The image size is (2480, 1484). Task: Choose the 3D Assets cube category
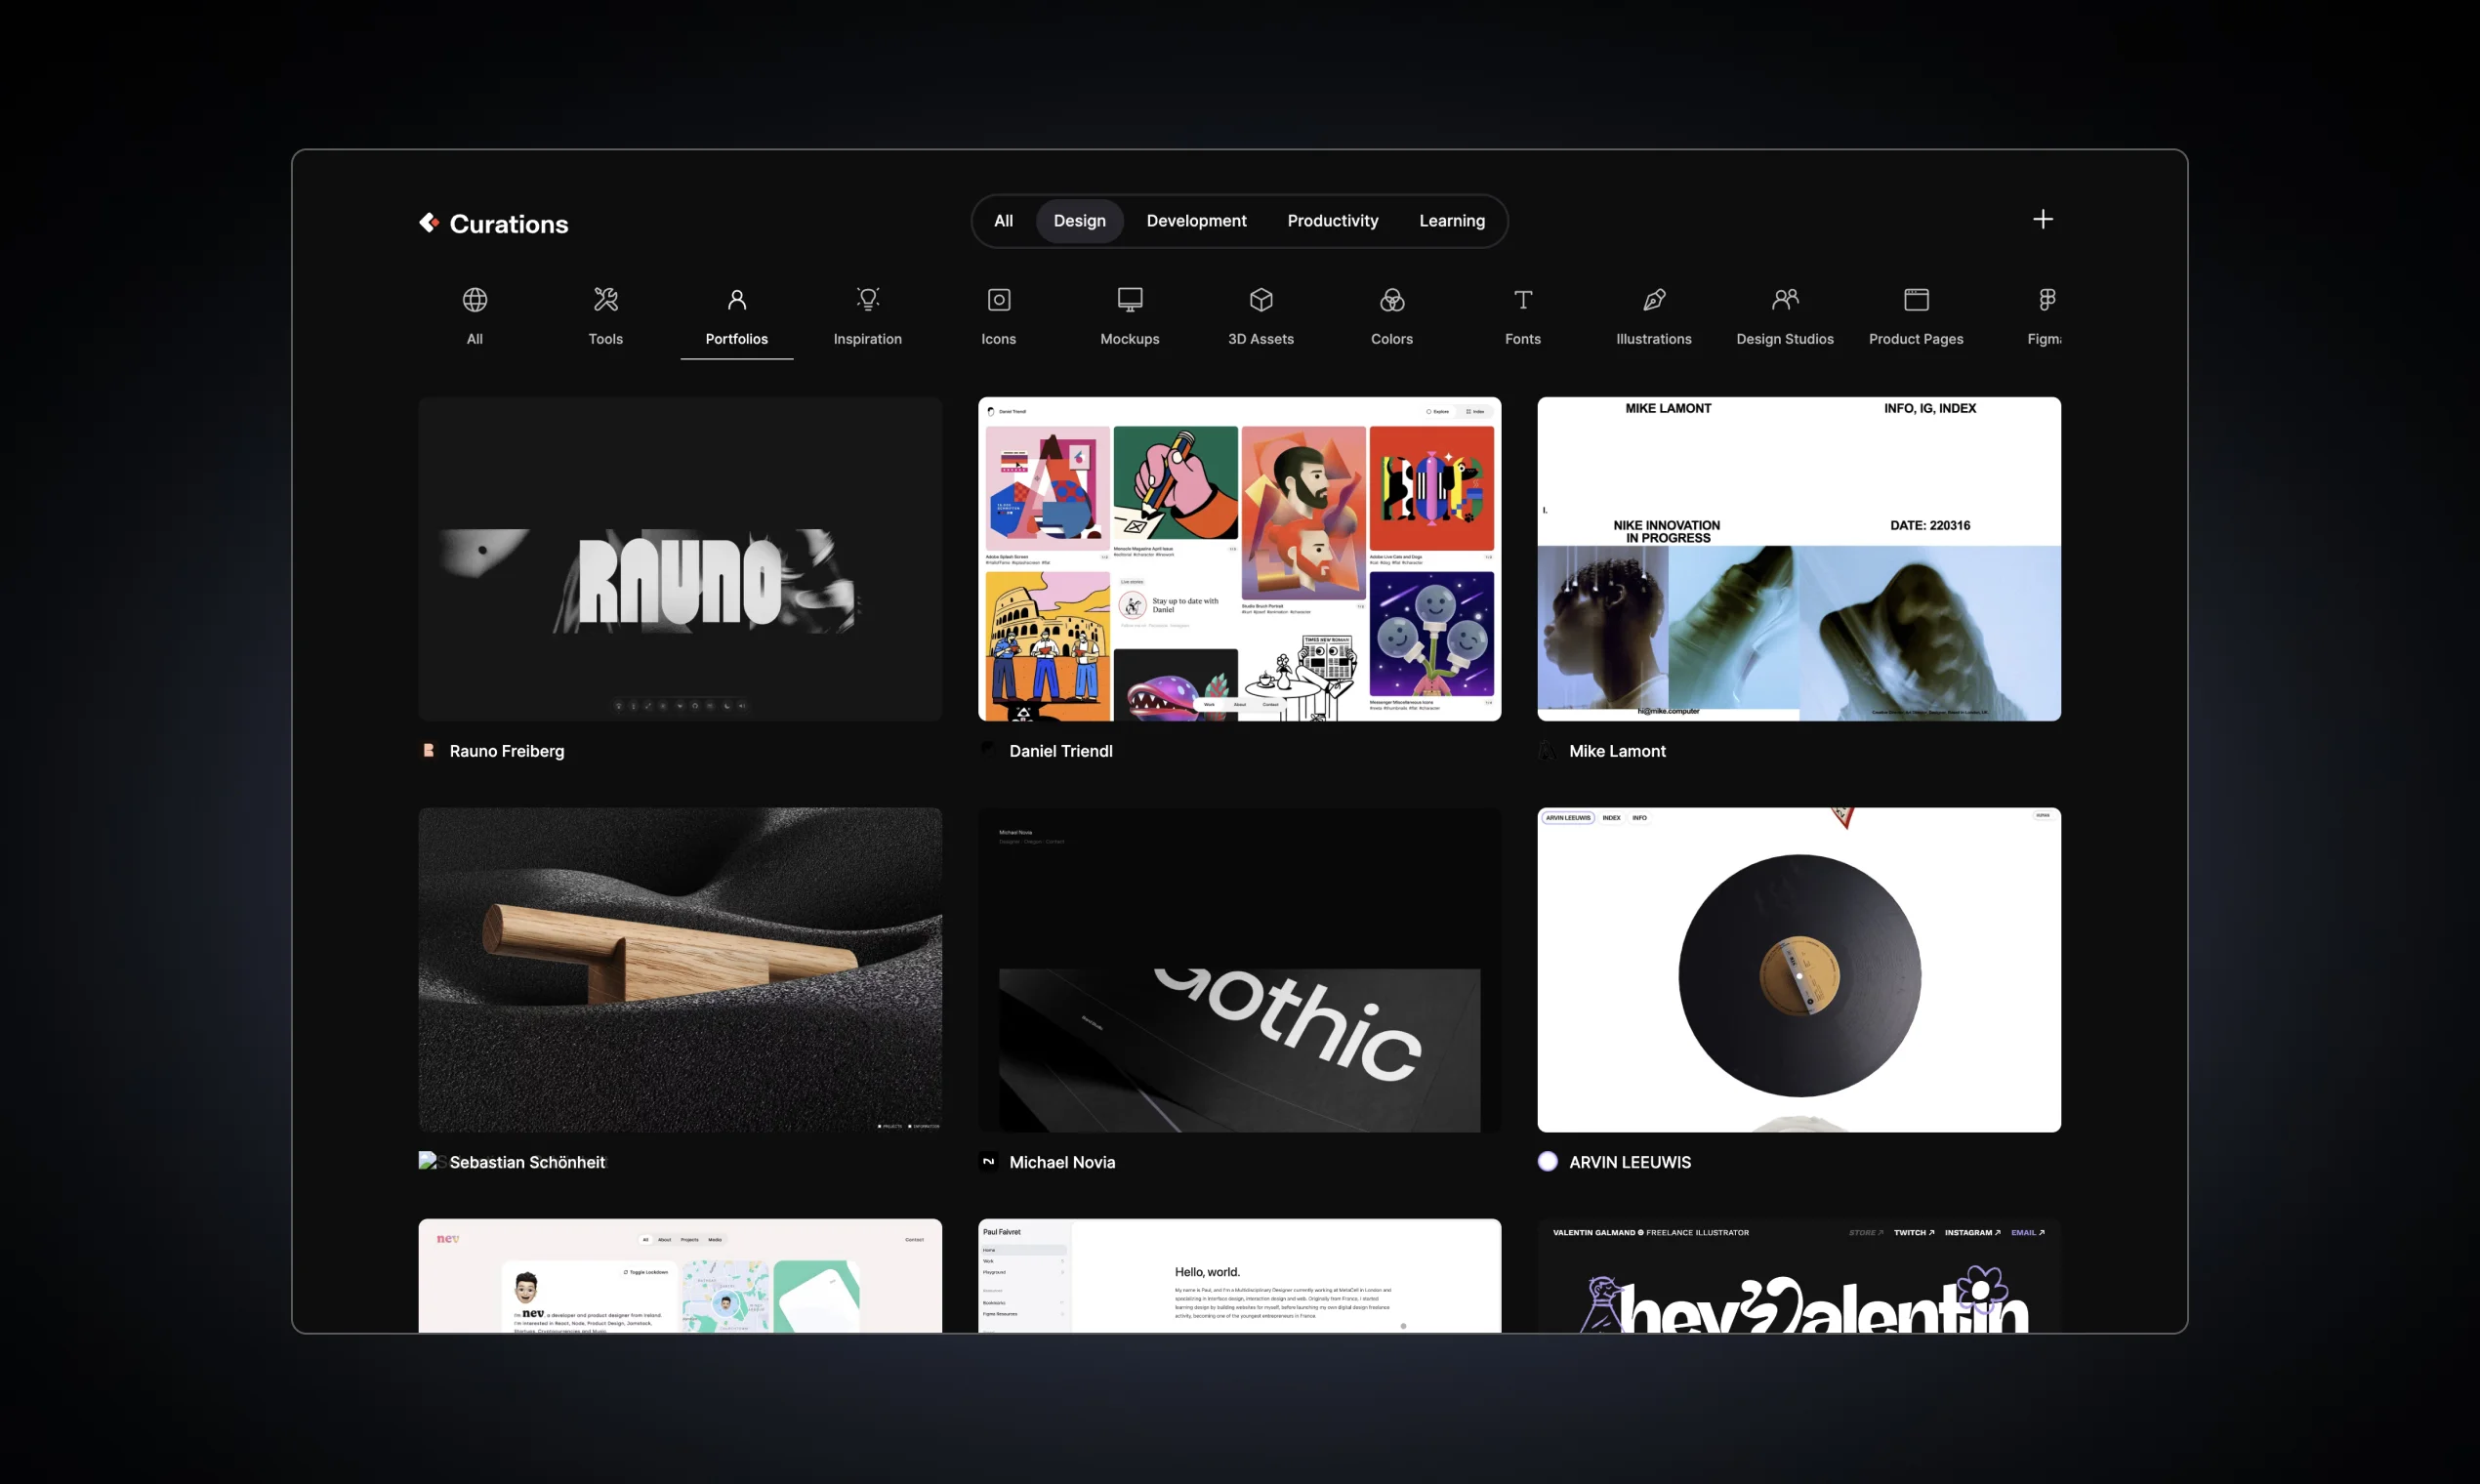click(x=1260, y=300)
